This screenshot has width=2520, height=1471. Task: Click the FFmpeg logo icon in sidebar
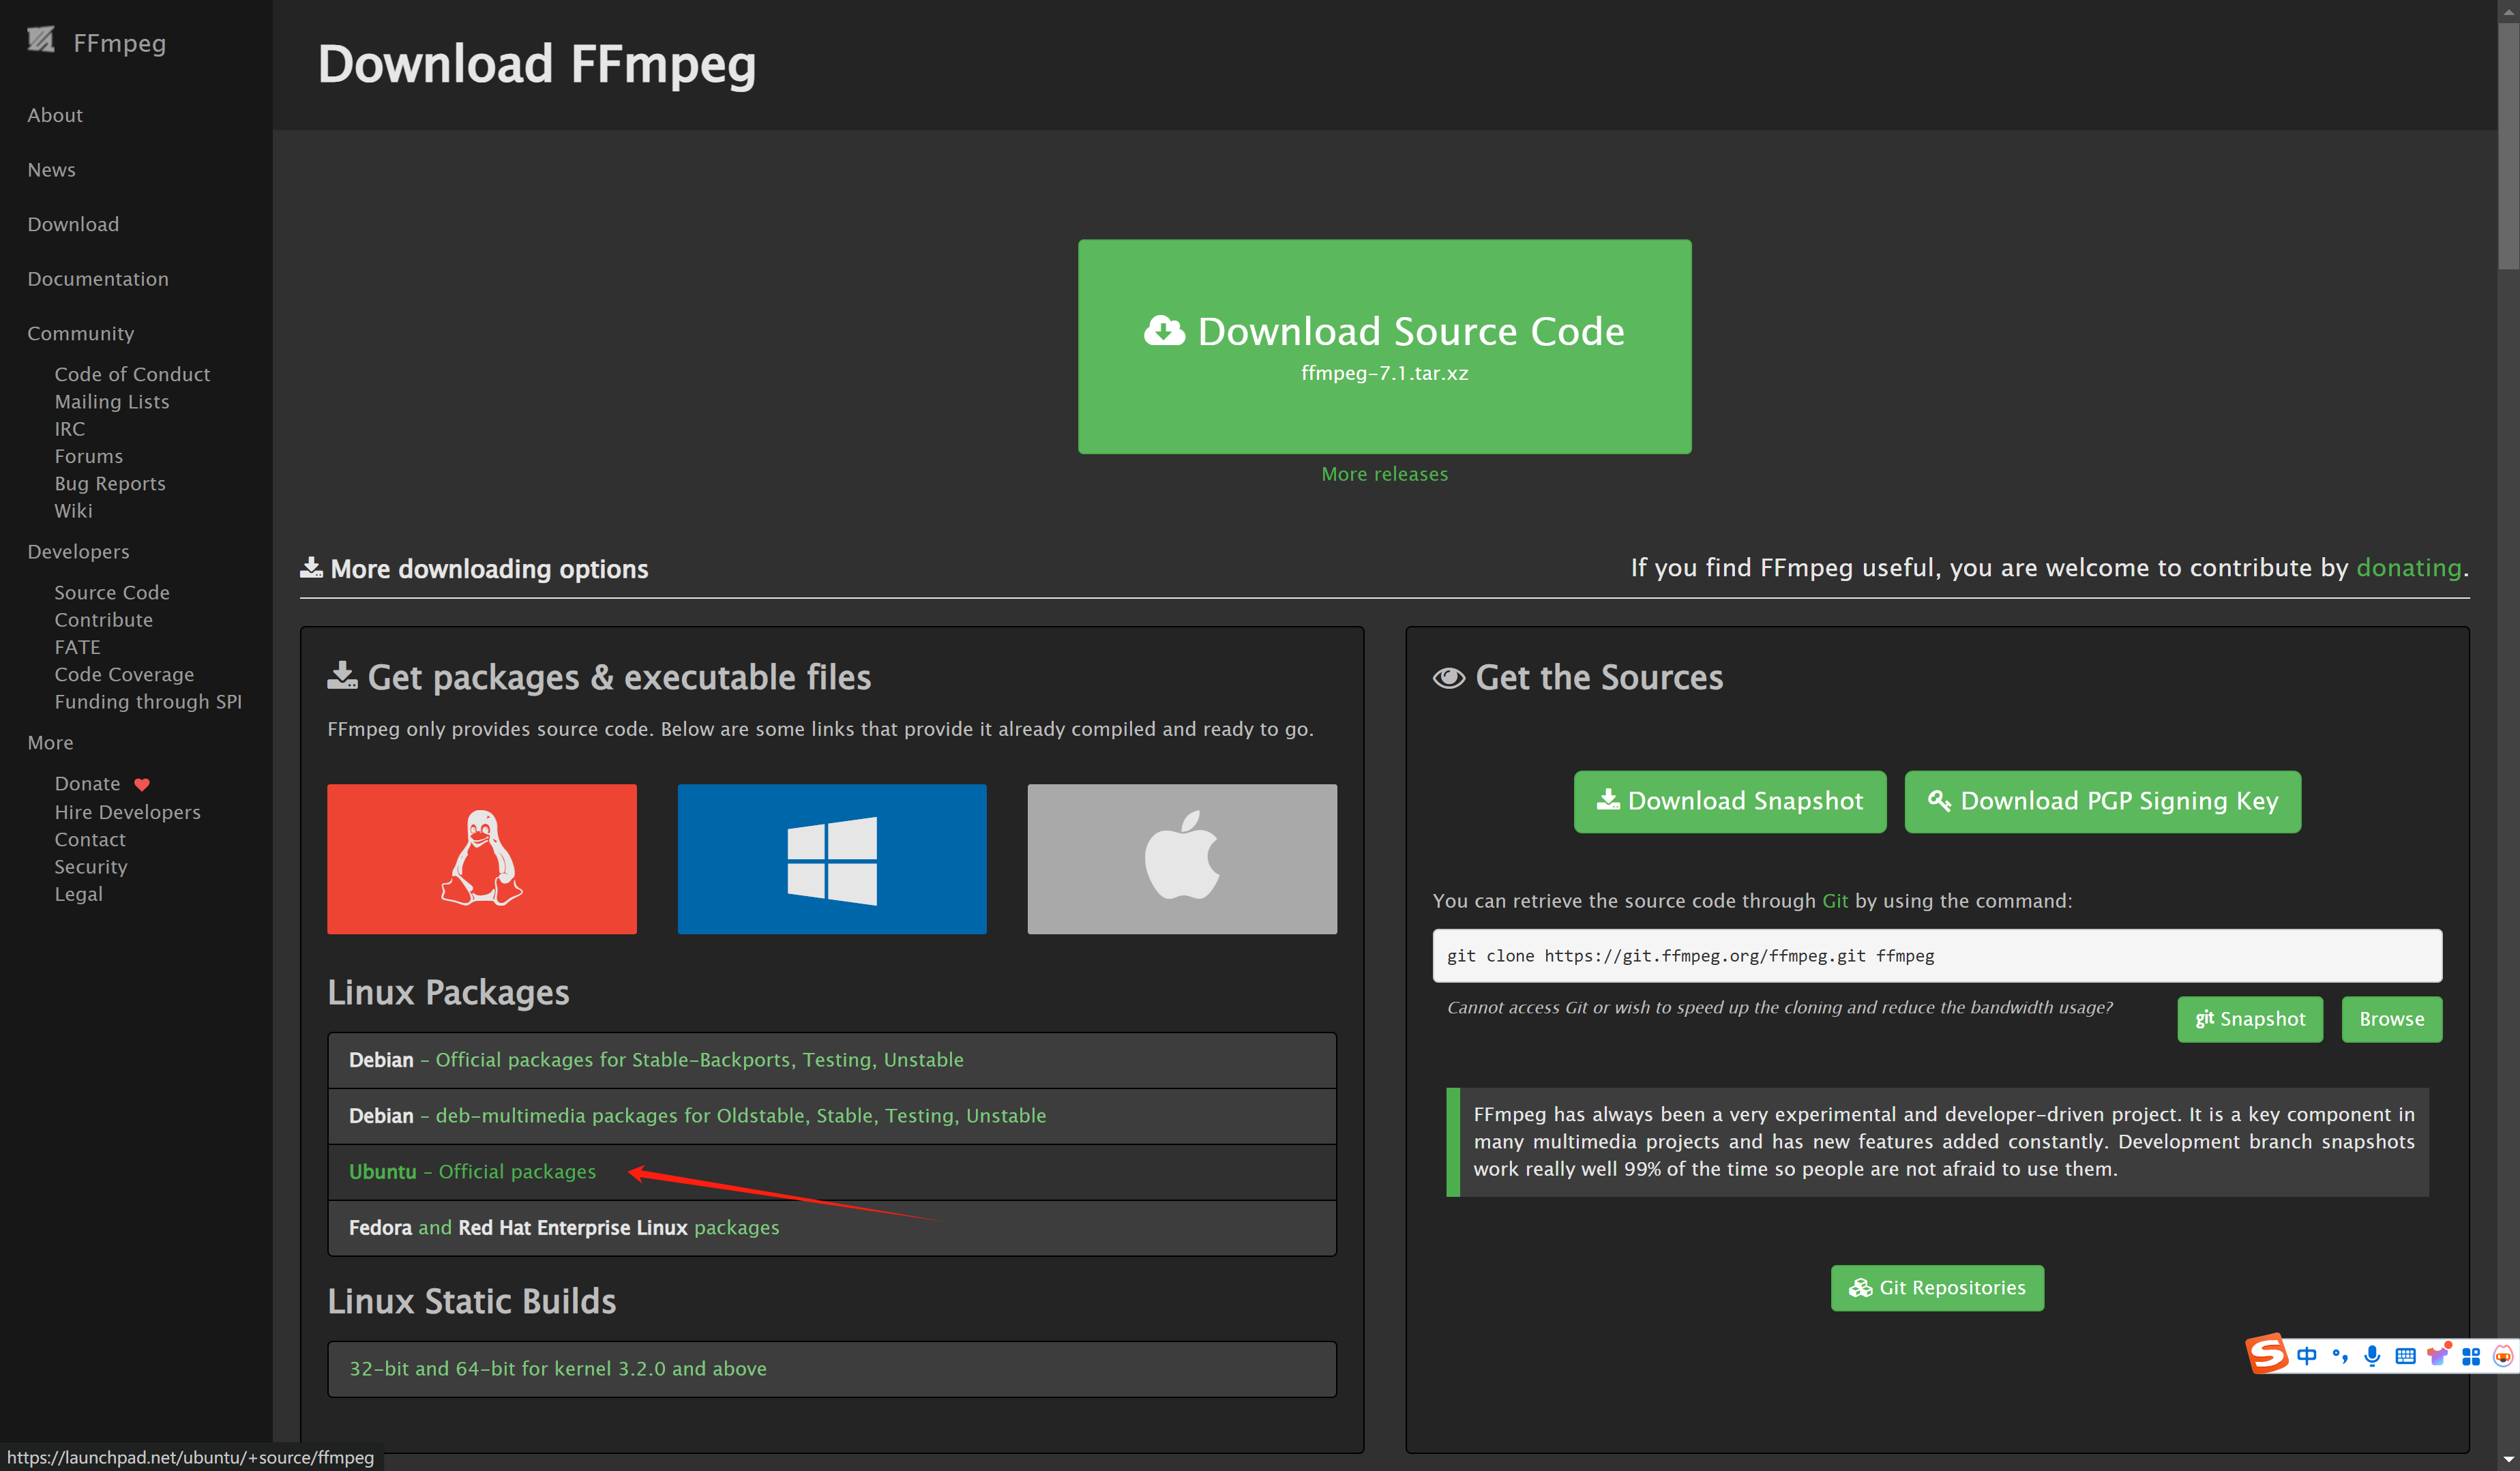(41, 40)
